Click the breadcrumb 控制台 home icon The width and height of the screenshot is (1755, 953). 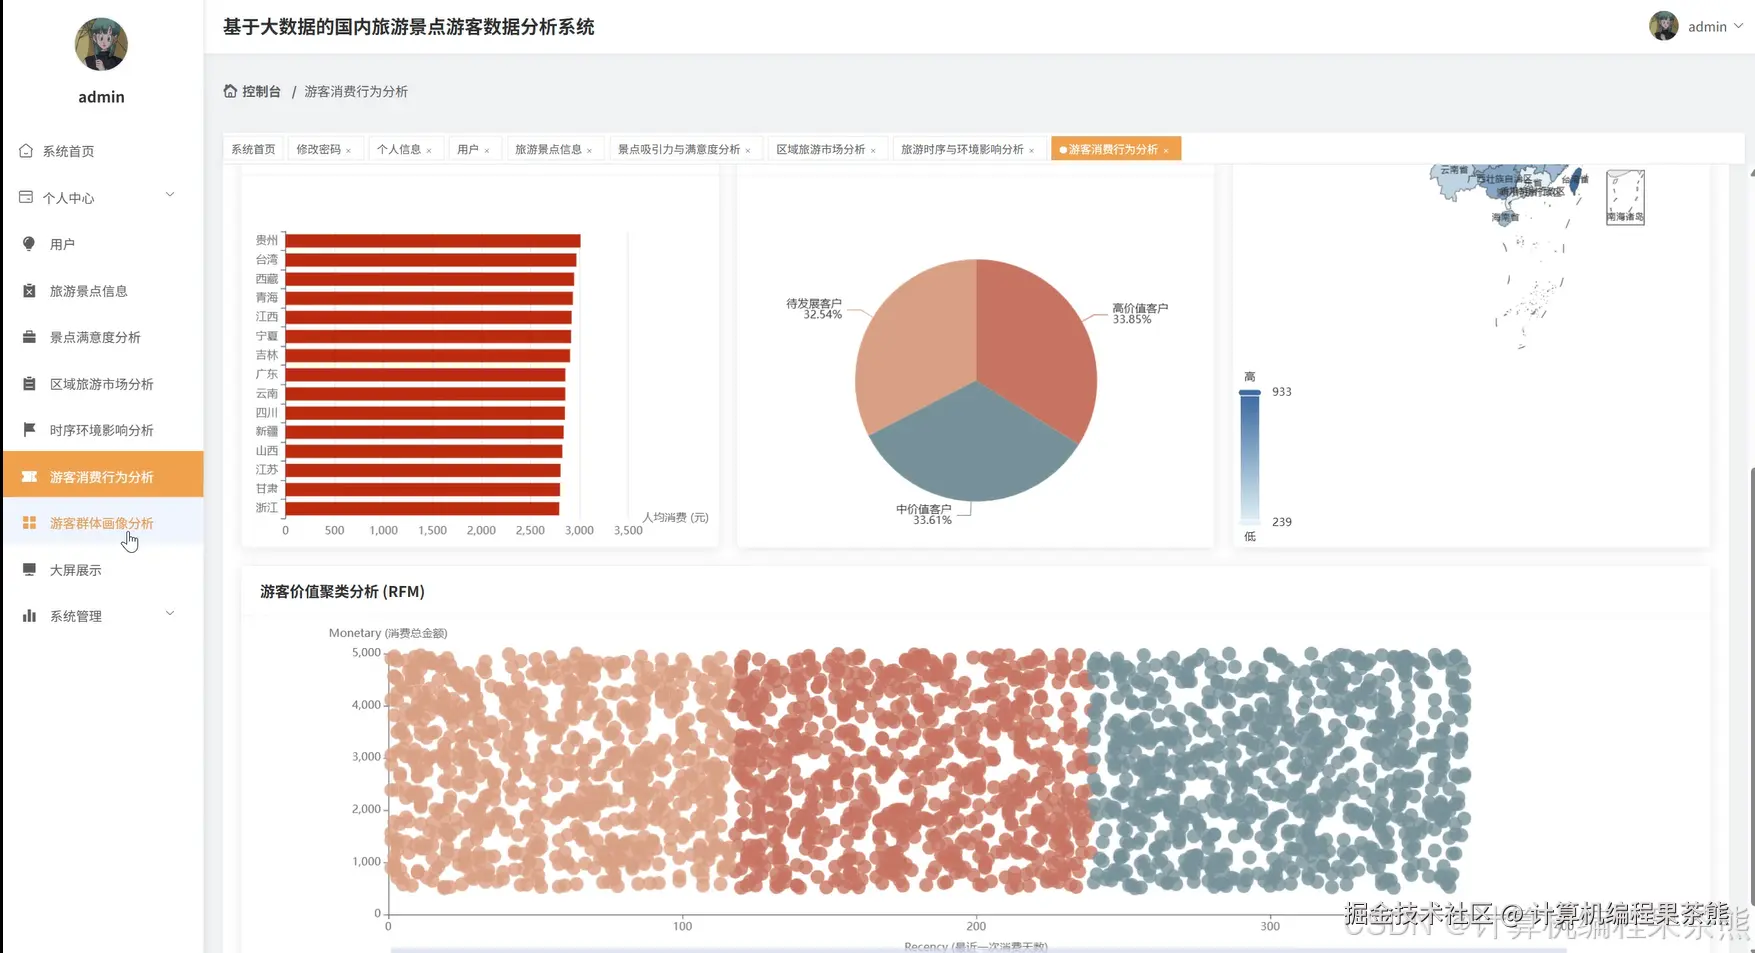(230, 91)
